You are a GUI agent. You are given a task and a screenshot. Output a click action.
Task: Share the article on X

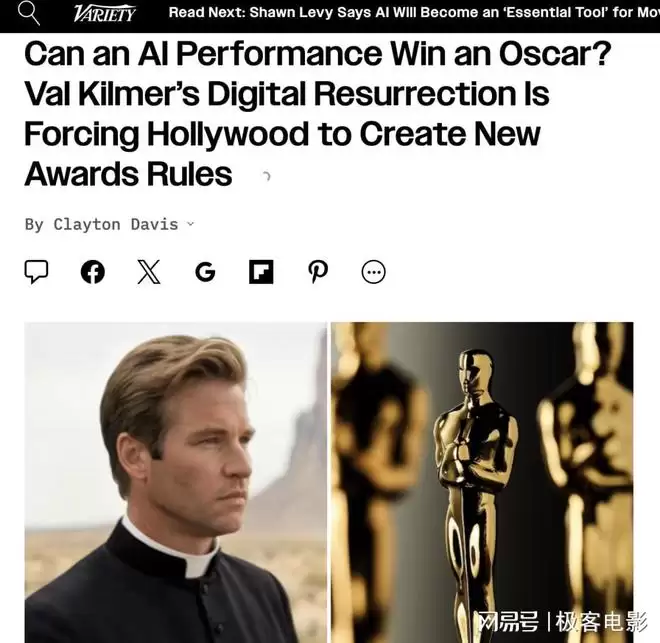(149, 272)
